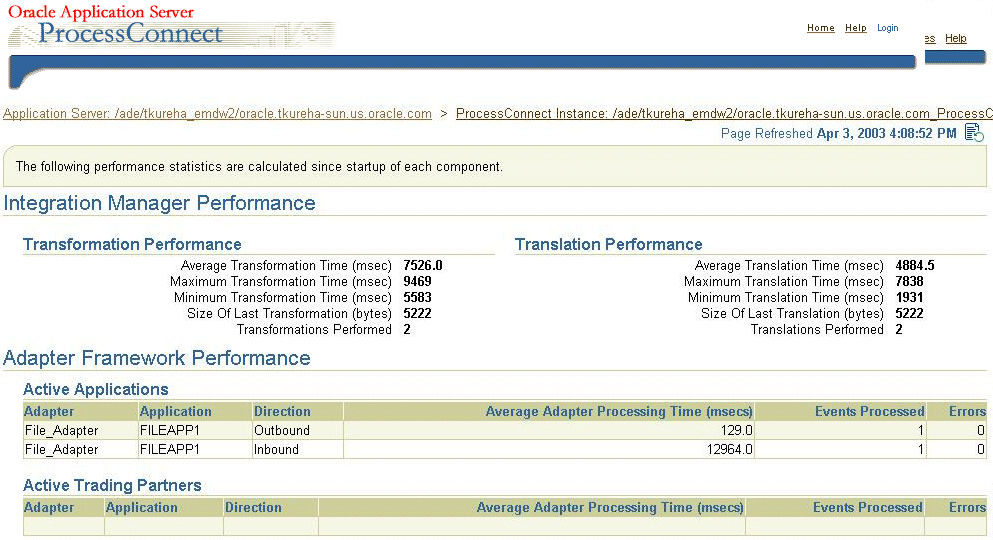The height and width of the screenshot is (540, 993).
Task: Click the page refresh icon
Action: pyautogui.click(x=974, y=133)
